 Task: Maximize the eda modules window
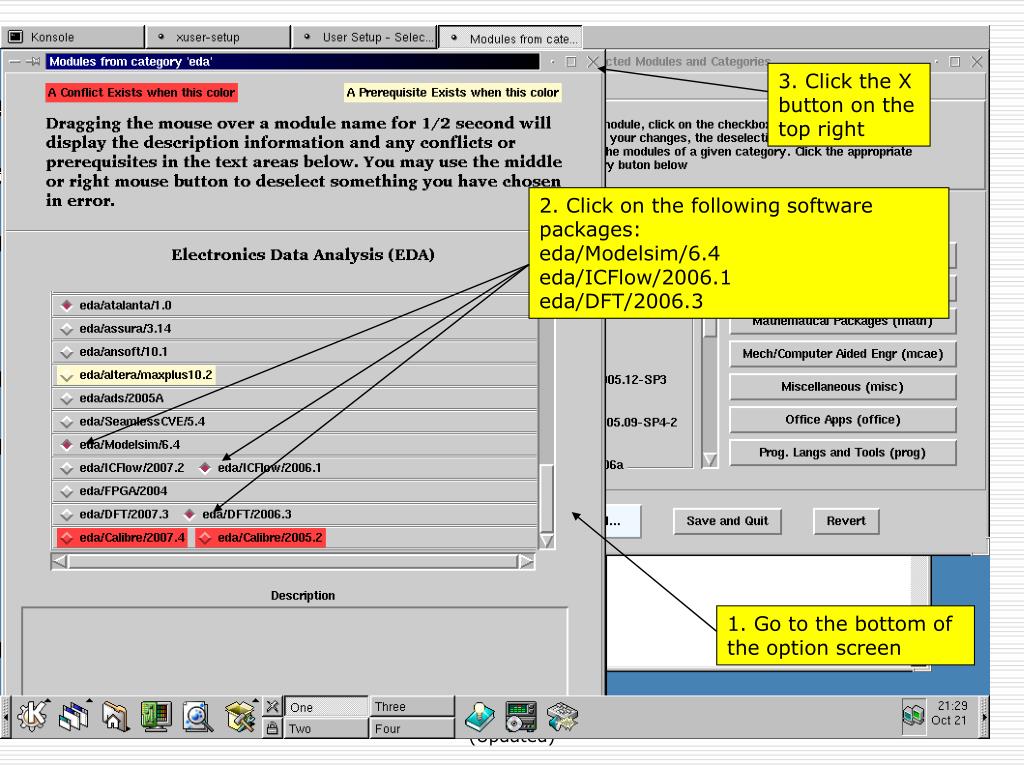[x=571, y=62]
